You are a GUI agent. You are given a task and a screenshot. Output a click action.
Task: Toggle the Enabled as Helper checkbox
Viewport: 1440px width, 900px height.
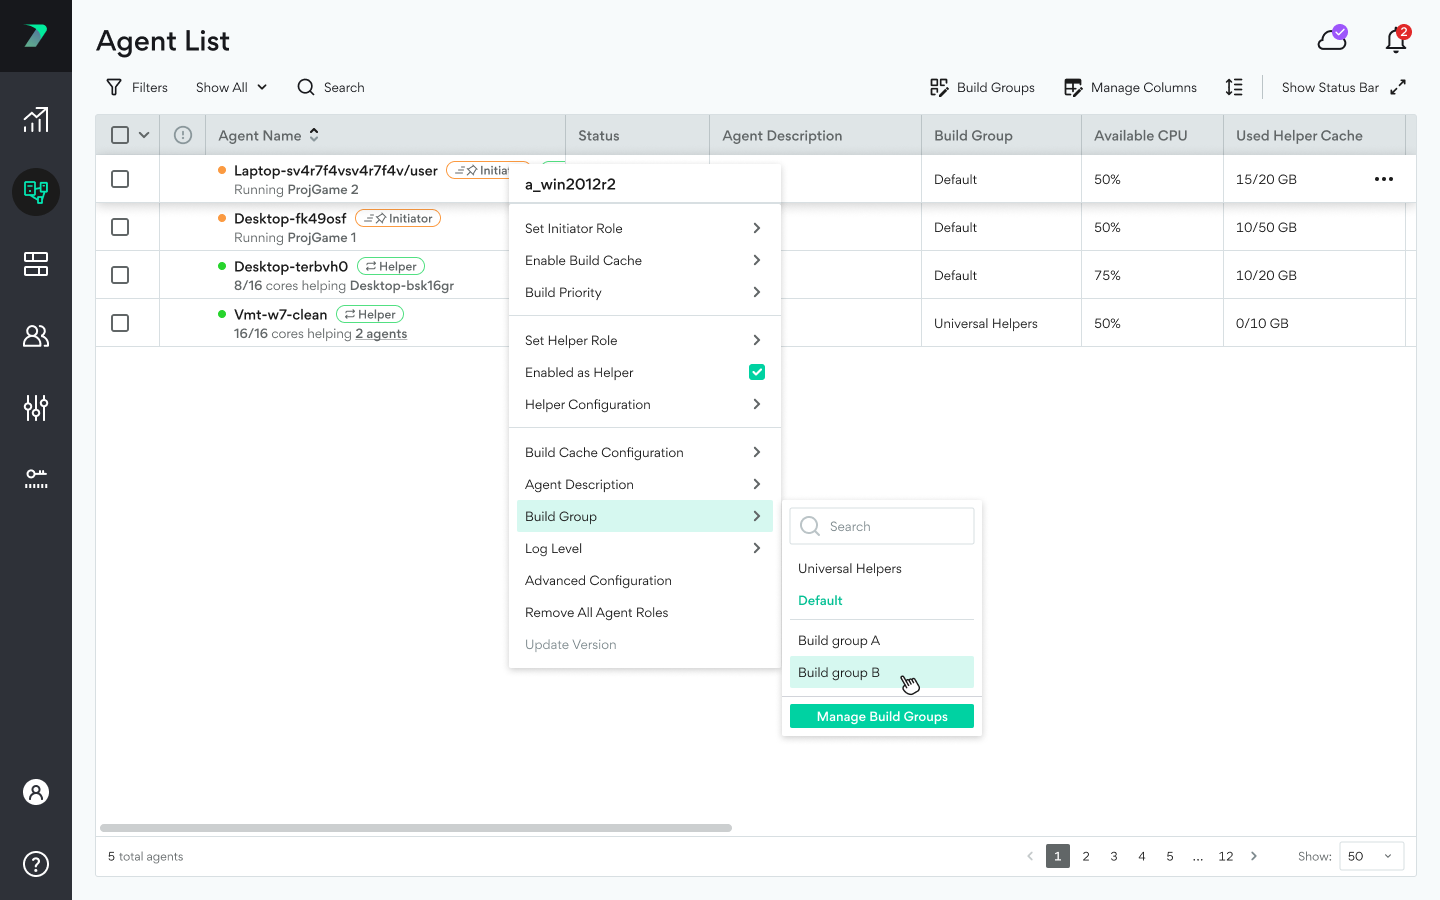pos(757,372)
